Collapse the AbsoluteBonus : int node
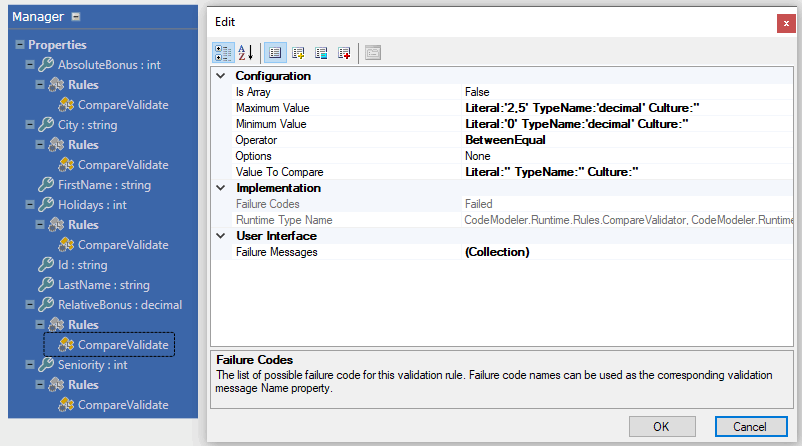 [30, 64]
